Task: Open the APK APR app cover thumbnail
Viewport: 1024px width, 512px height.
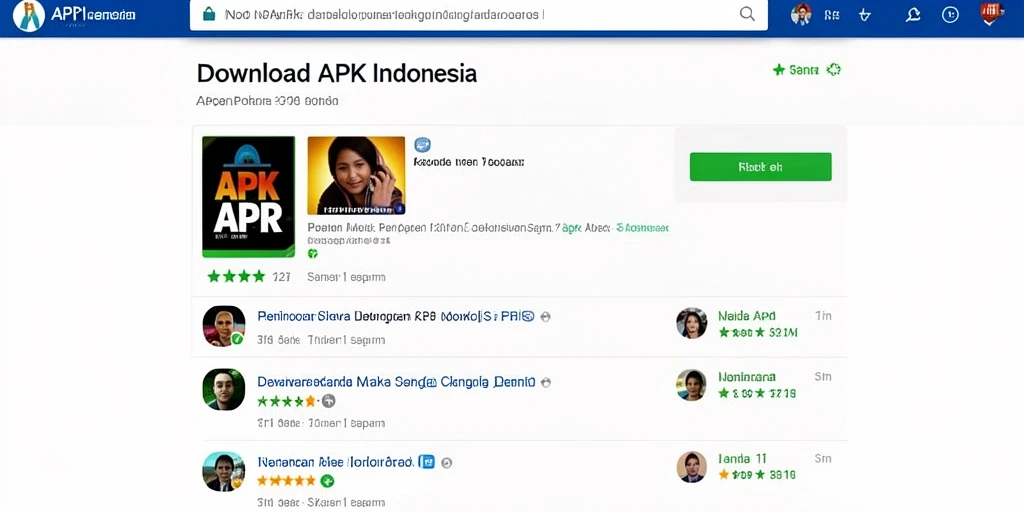Action: point(248,197)
